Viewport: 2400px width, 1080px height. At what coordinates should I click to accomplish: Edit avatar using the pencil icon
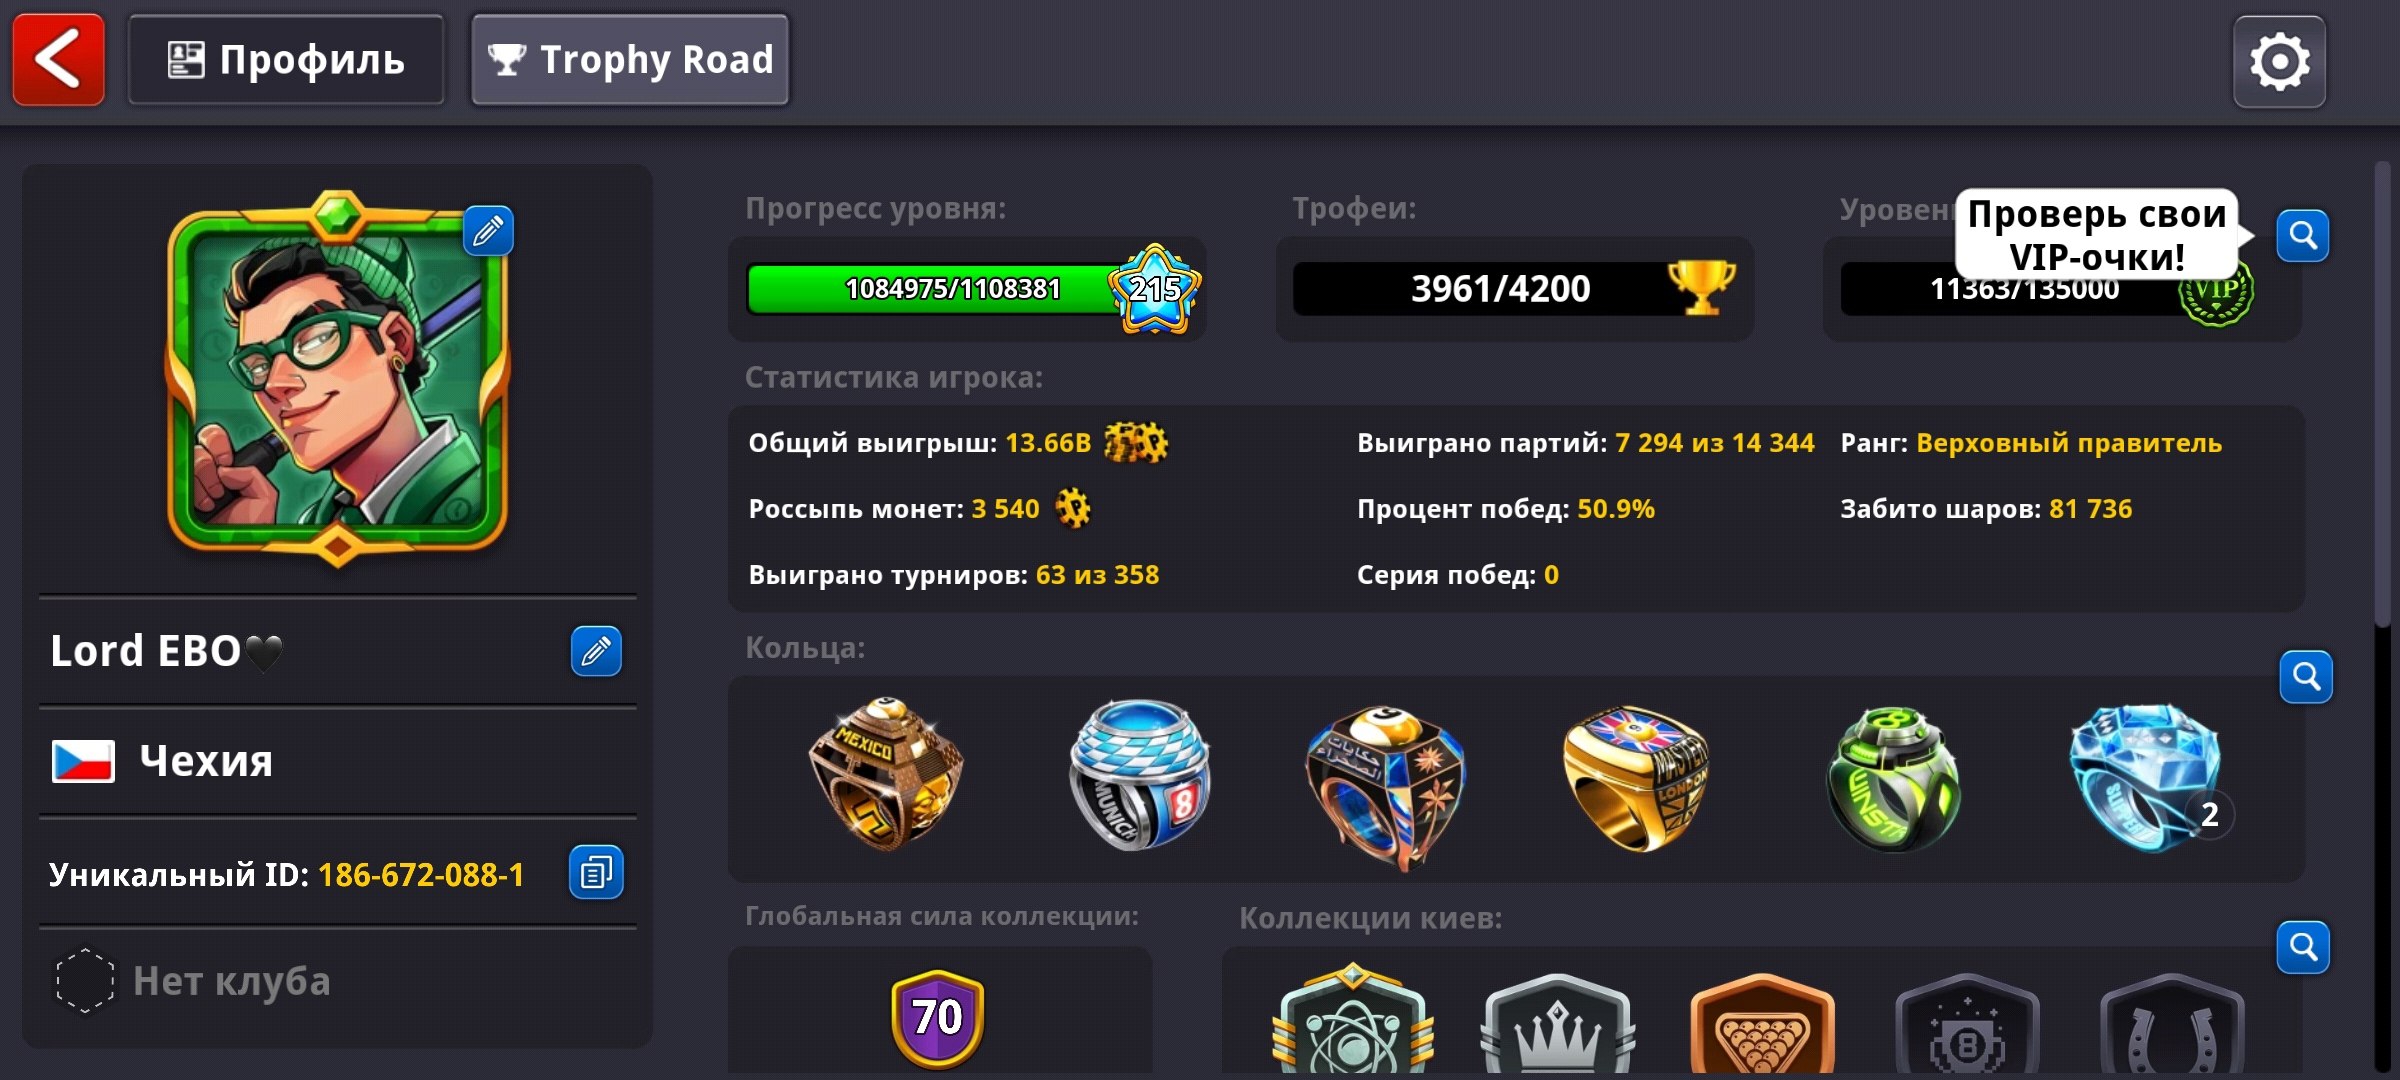(488, 231)
